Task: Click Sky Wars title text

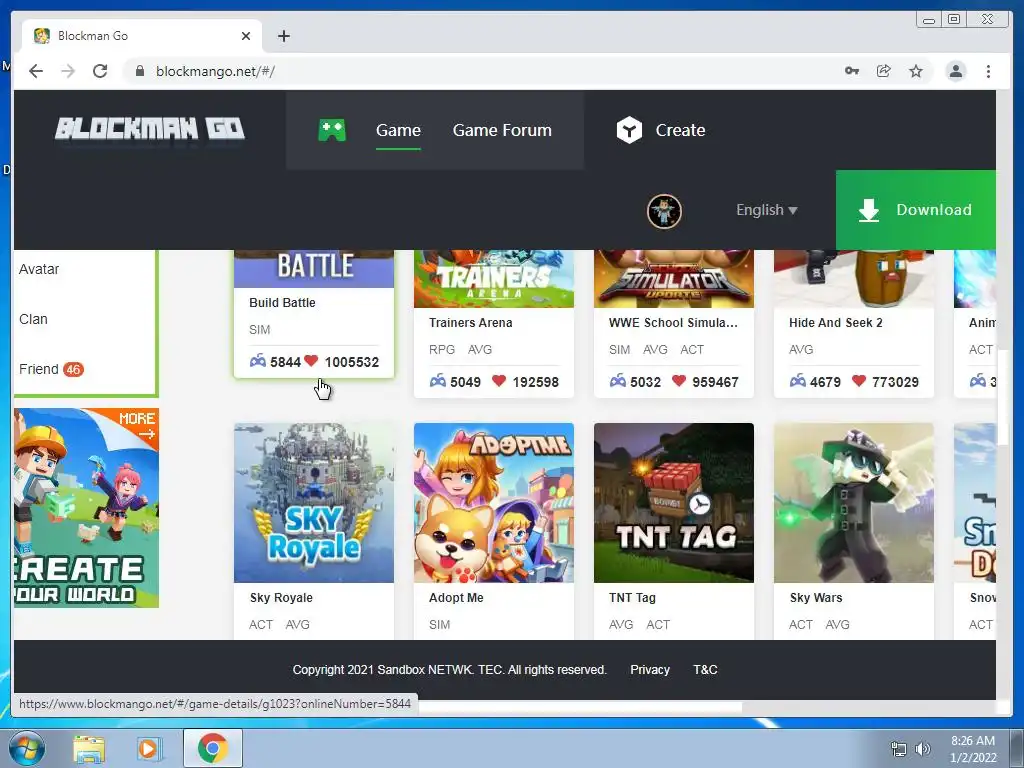Action: pos(816,598)
